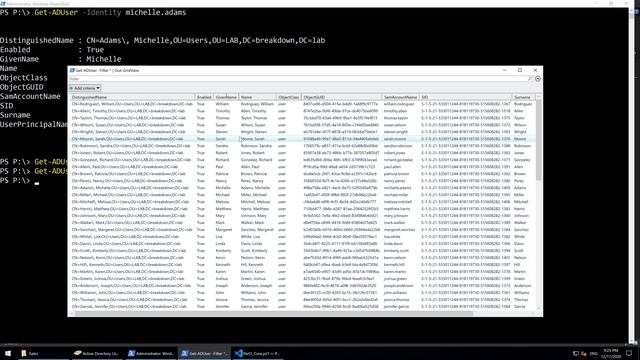
Task: Select the Miller, Michael row
Action: click(x=302, y=195)
